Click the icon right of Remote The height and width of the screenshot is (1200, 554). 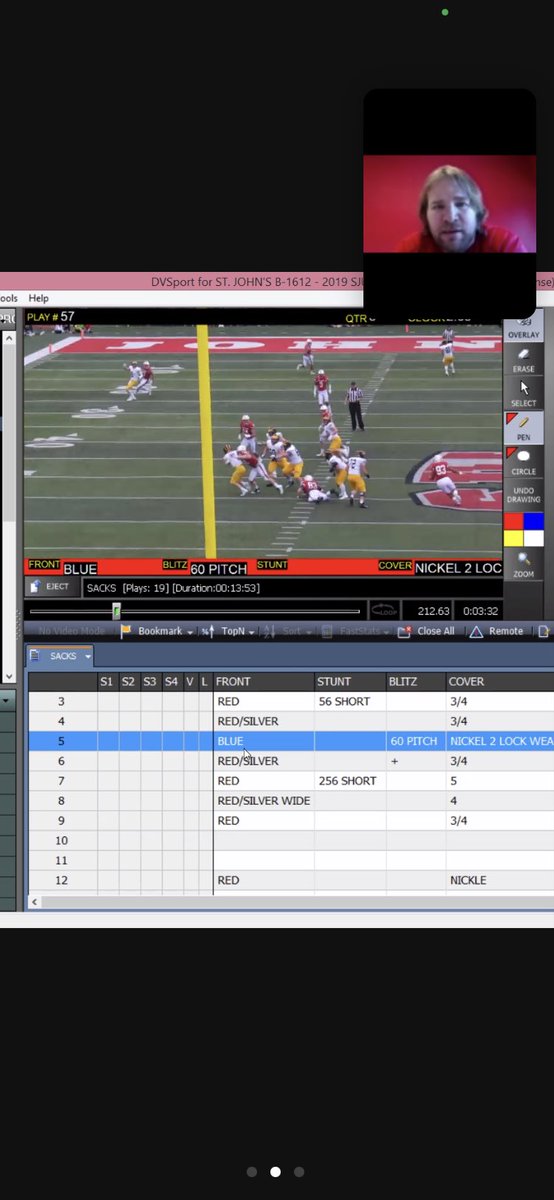[x=543, y=631]
